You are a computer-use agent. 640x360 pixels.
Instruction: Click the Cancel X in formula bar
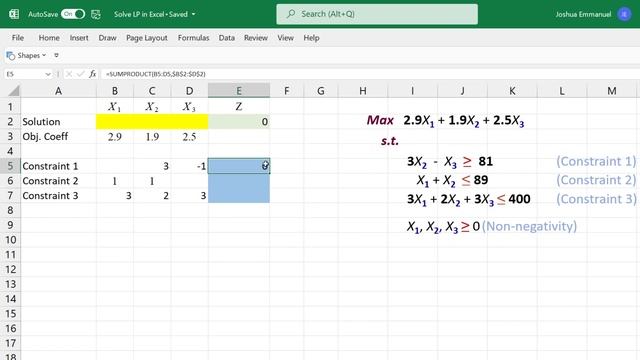69,74
